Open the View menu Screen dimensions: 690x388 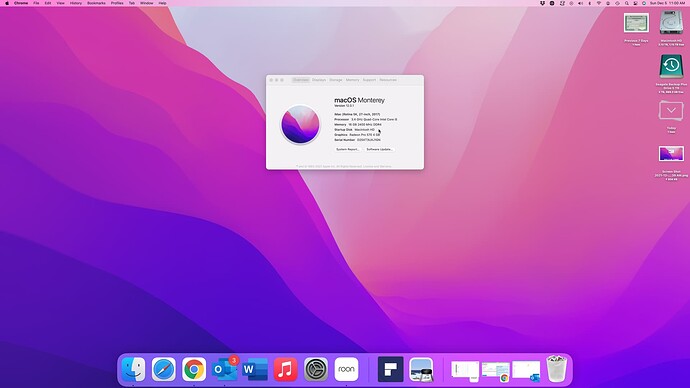(60, 3)
